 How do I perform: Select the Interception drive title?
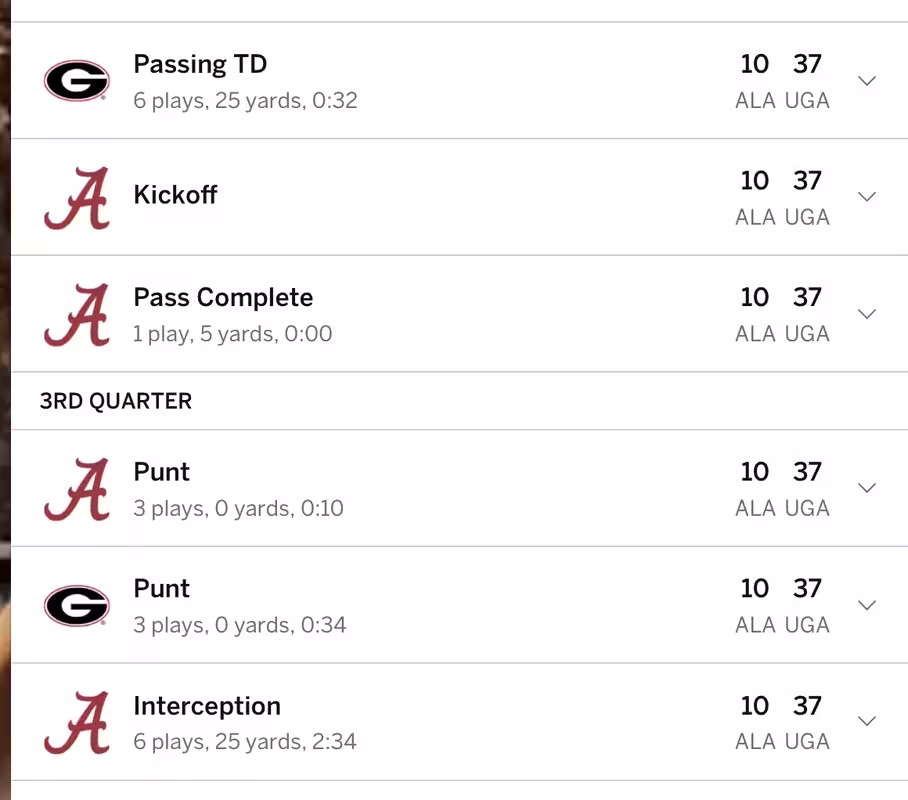(x=207, y=706)
